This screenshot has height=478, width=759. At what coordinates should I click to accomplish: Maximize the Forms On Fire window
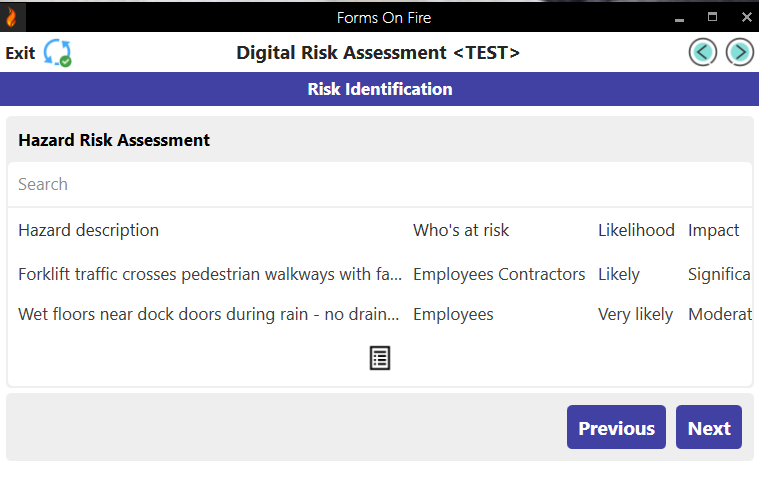pyautogui.click(x=712, y=17)
